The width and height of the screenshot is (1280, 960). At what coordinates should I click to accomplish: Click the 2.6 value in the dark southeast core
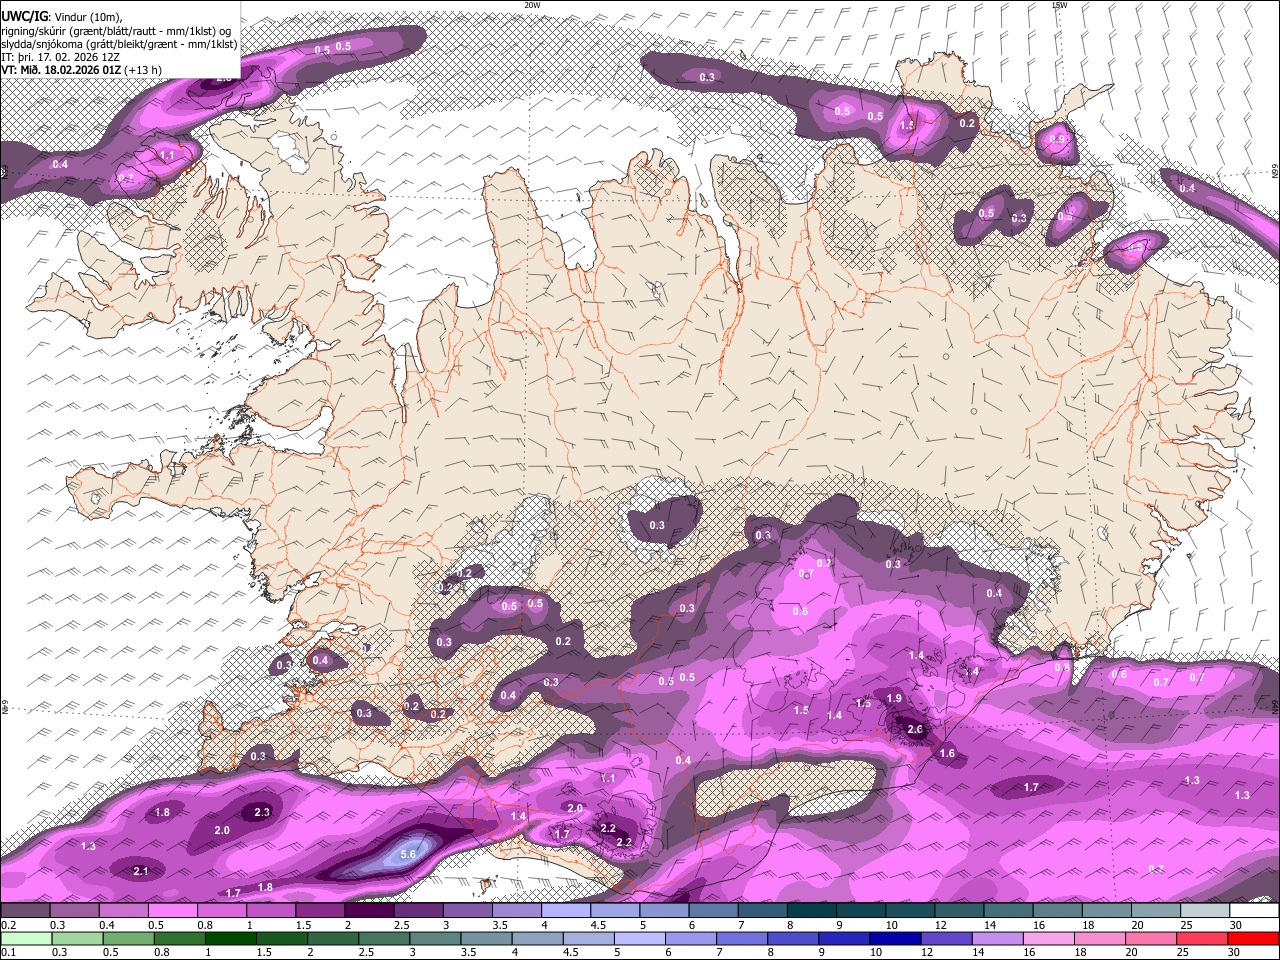point(915,729)
